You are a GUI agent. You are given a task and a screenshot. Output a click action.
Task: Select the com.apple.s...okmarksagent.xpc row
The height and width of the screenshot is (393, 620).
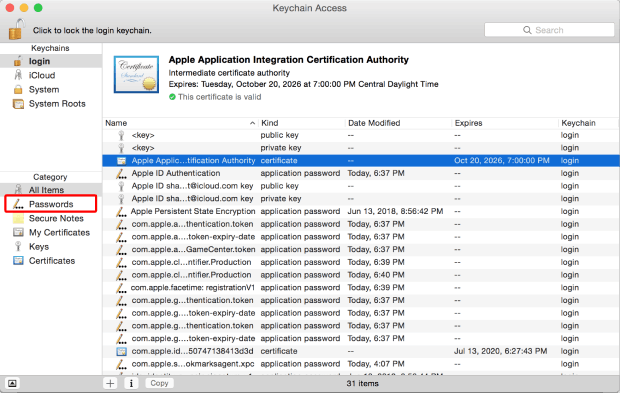[x=361, y=364]
